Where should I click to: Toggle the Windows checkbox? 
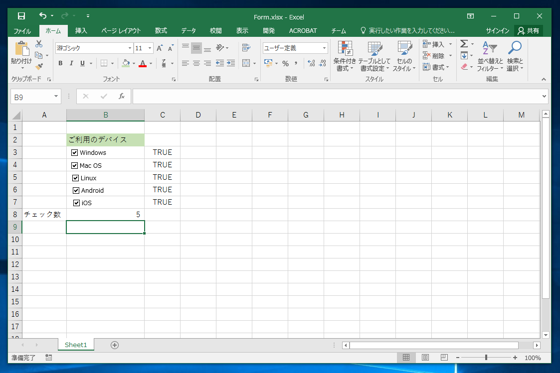[x=74, y=153]
